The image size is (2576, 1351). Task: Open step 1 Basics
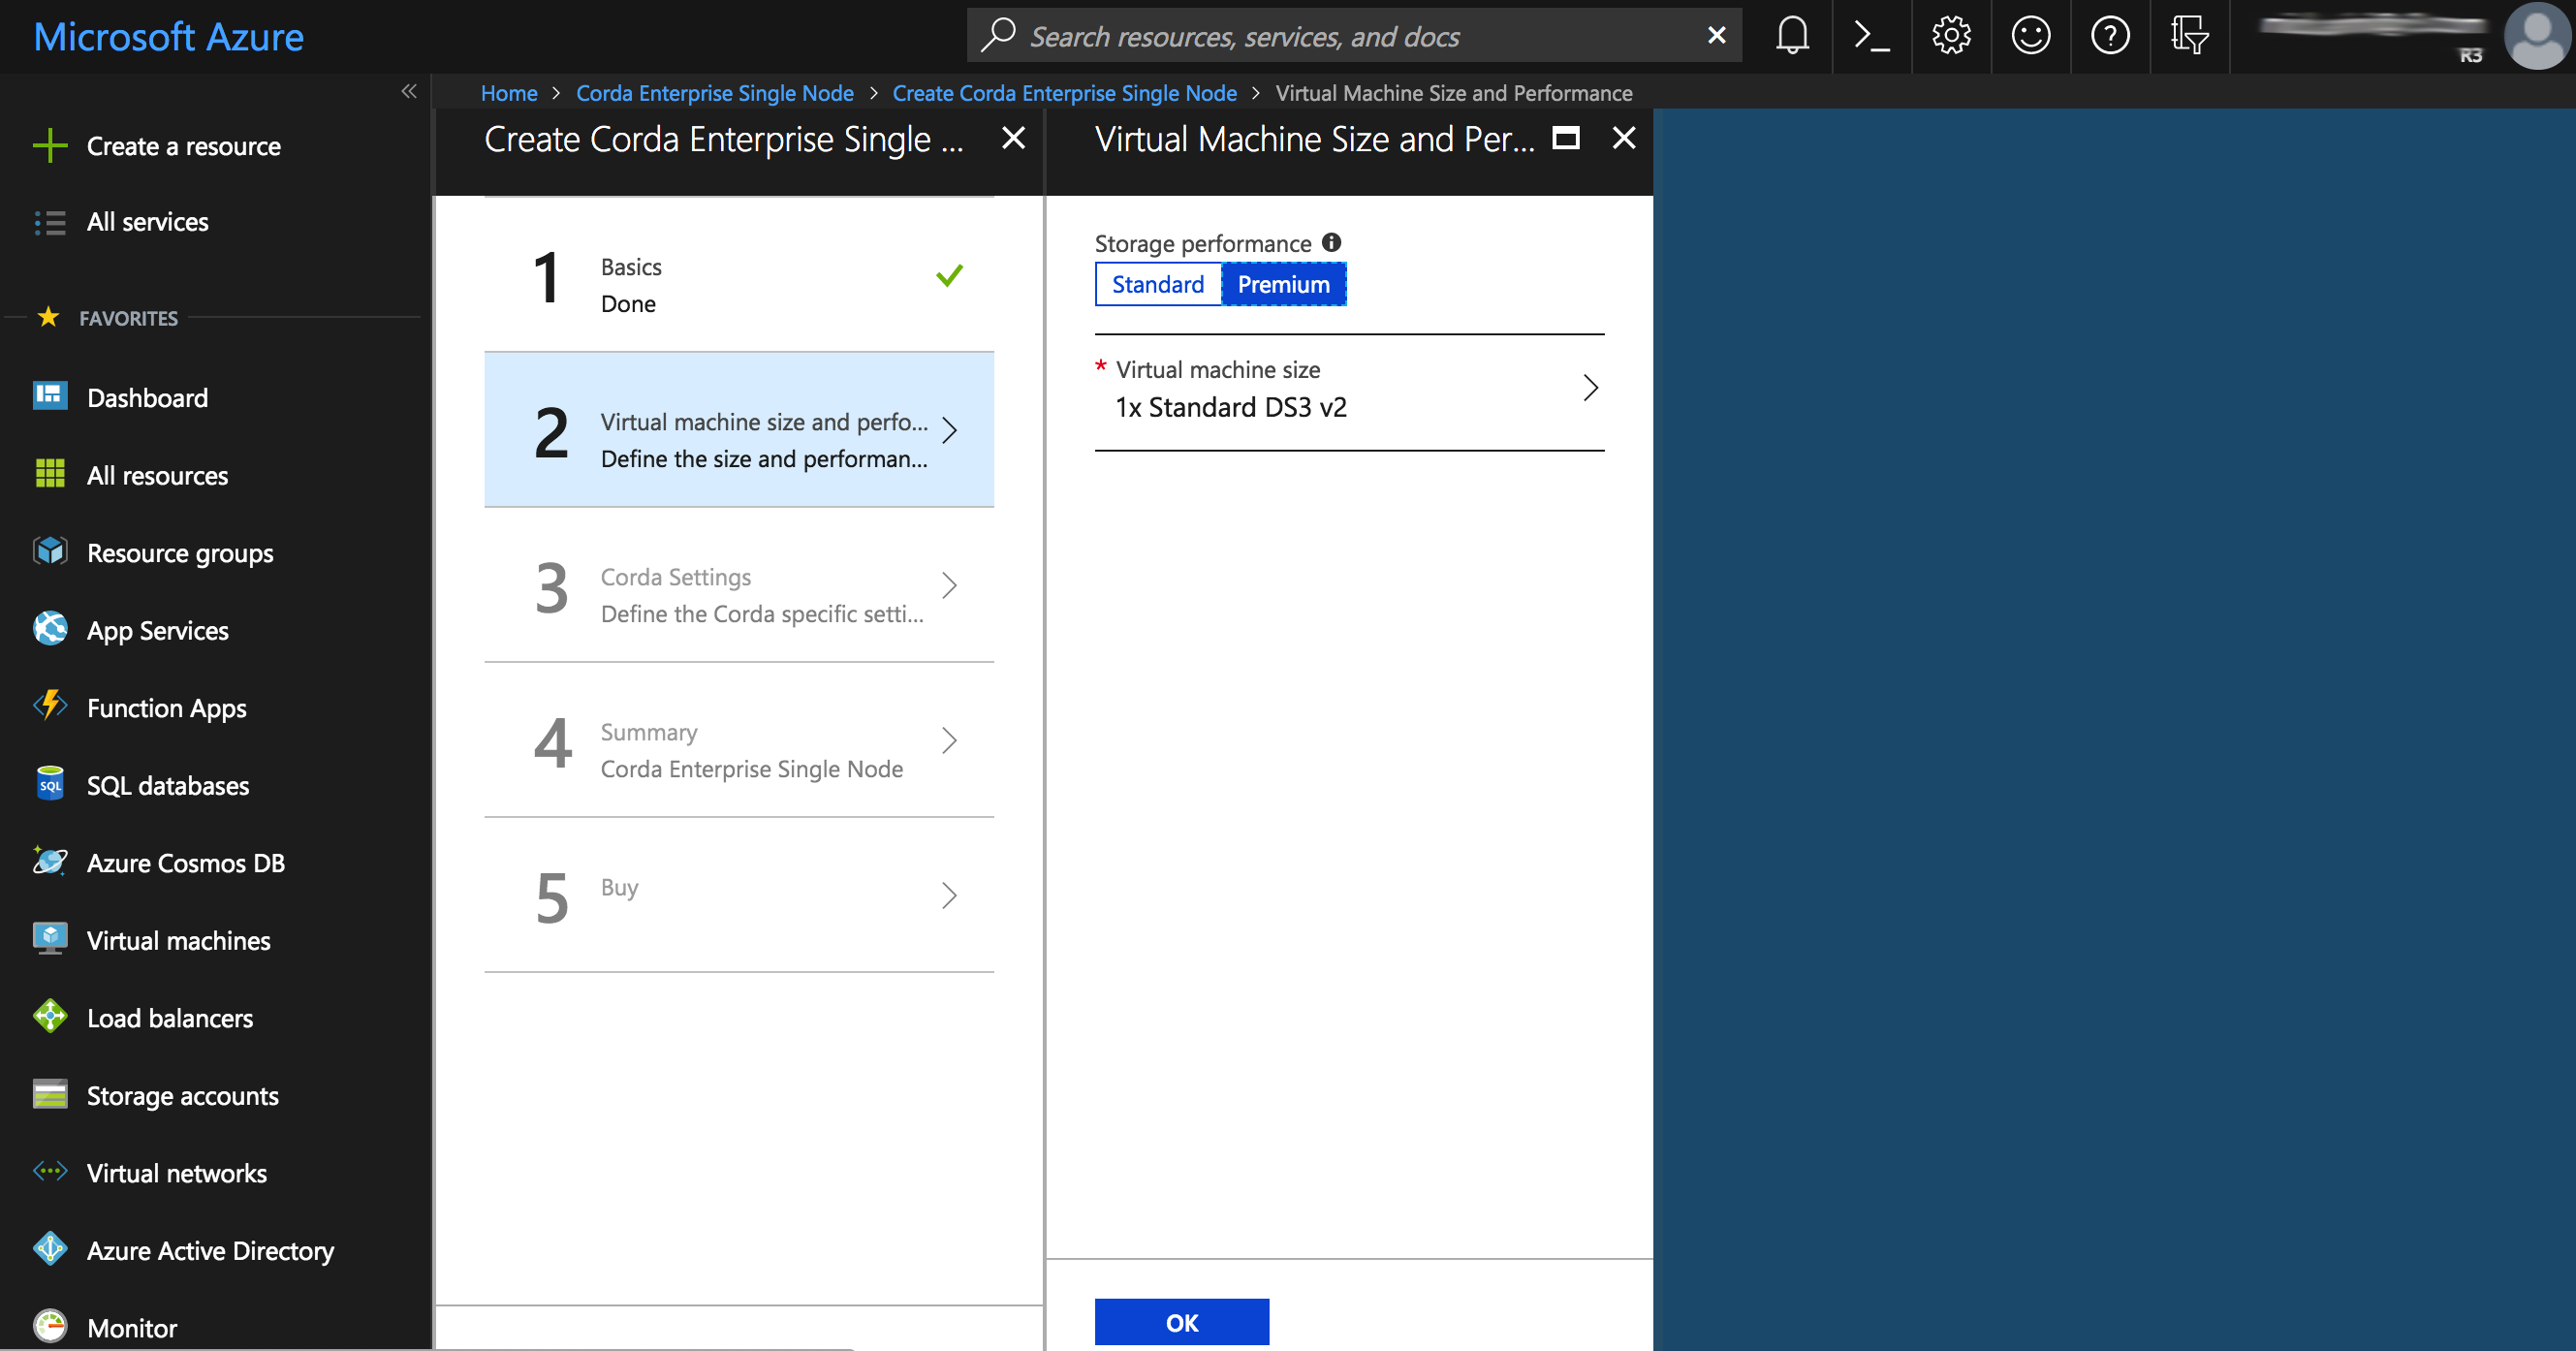point(739,276)
